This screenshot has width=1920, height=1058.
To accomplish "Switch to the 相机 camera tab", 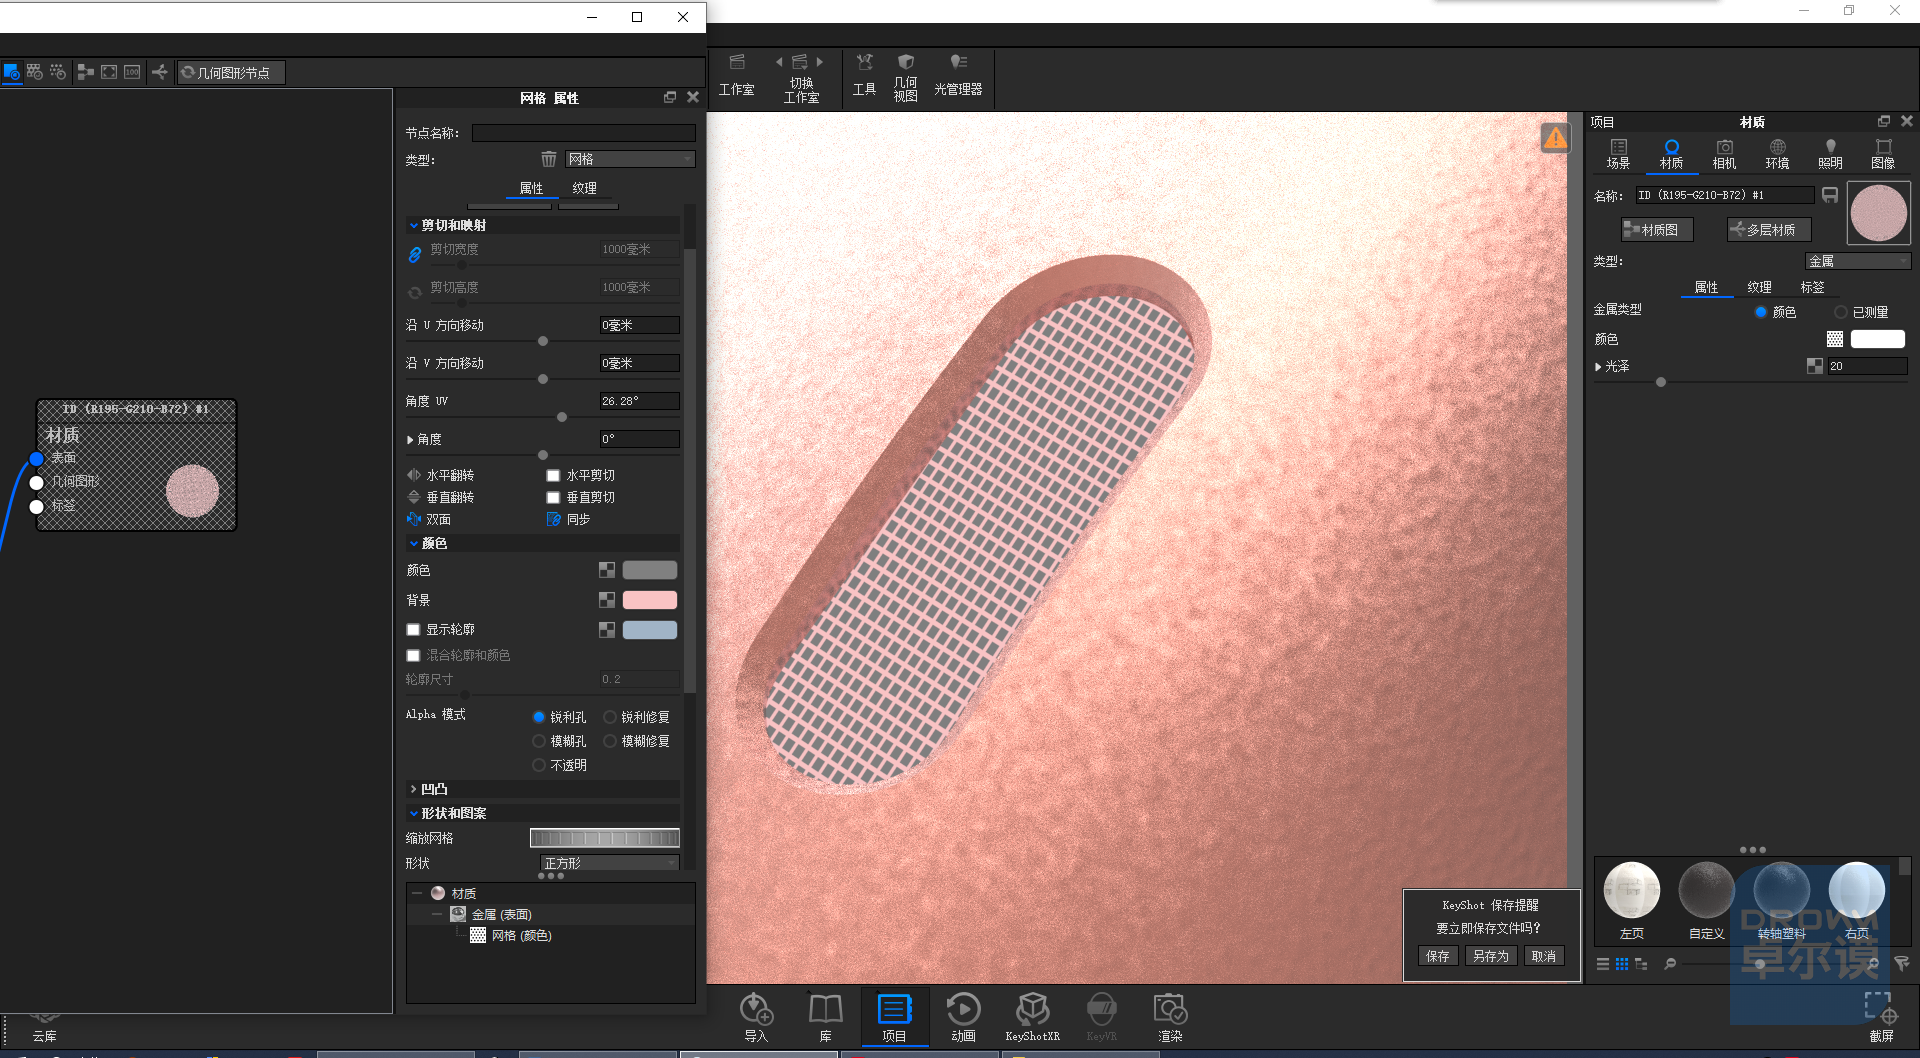I will pos(1724,154).
